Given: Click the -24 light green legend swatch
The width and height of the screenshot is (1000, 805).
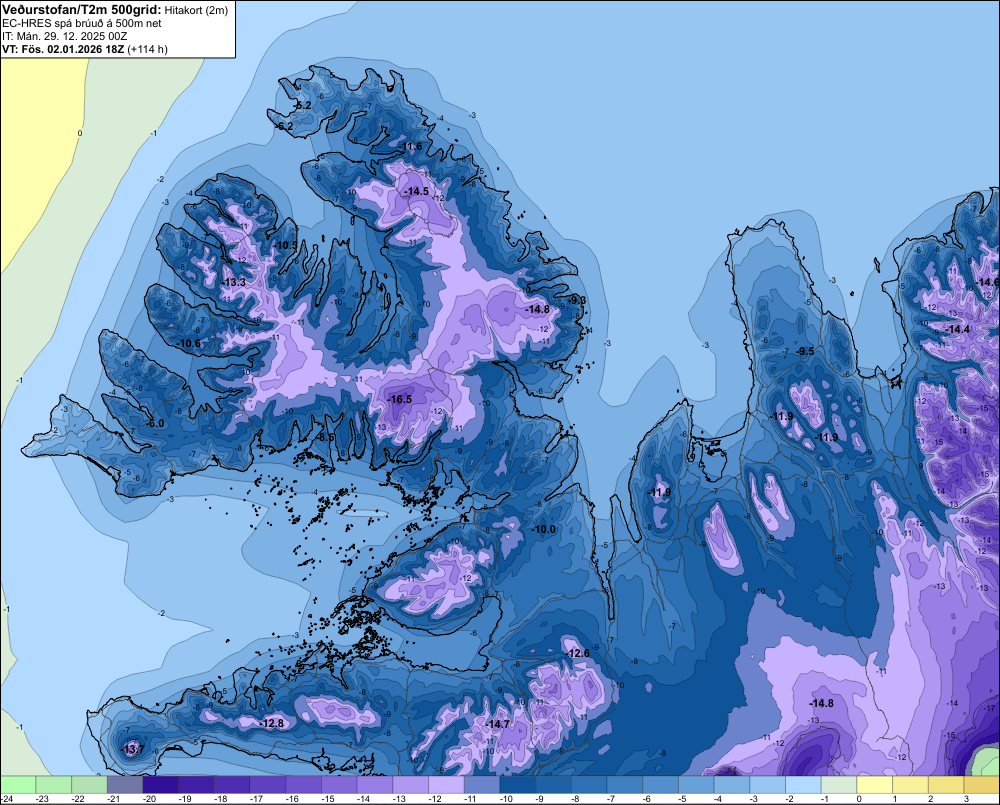Looking at the screenshot, I should 18,784.
